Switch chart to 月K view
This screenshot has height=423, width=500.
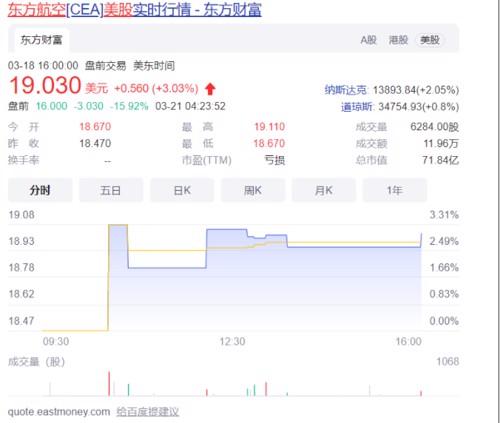pos(324,190)
